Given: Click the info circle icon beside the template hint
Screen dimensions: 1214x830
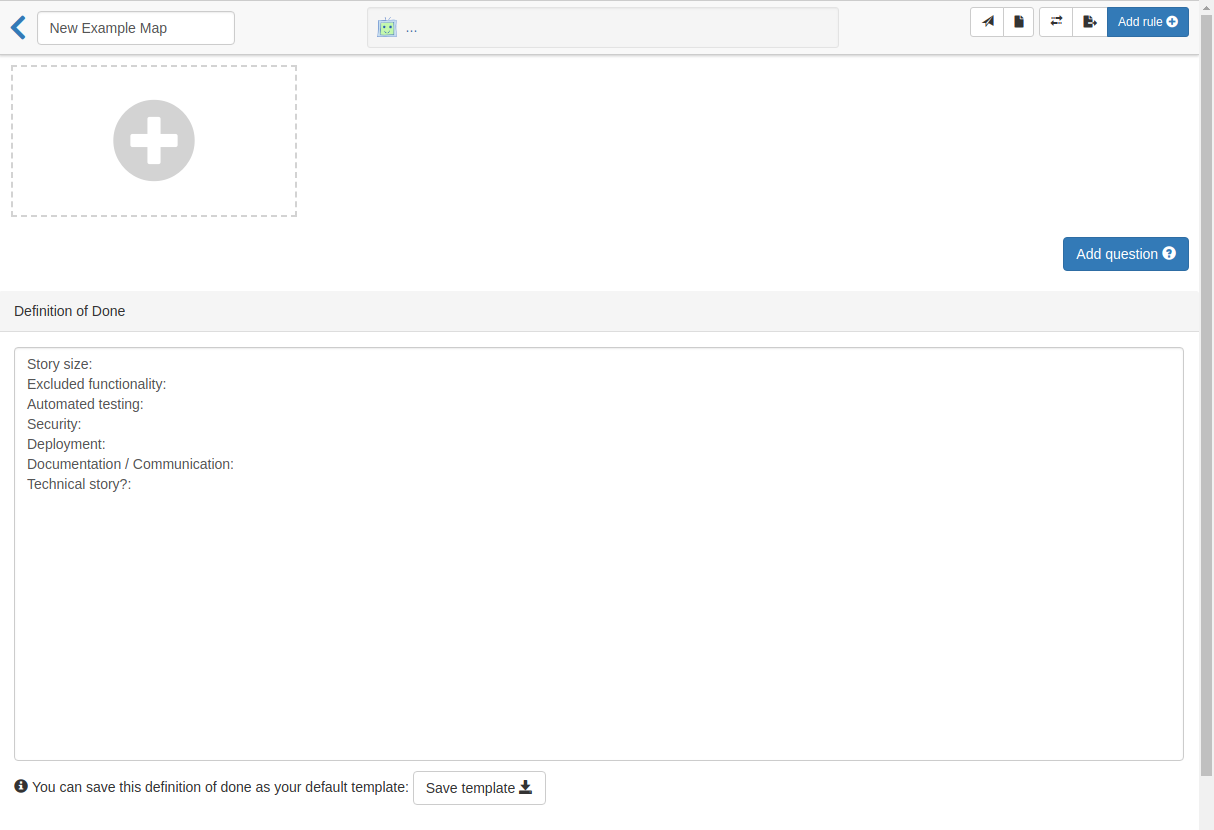Looking at the screenshot, I should coord(21,786).
